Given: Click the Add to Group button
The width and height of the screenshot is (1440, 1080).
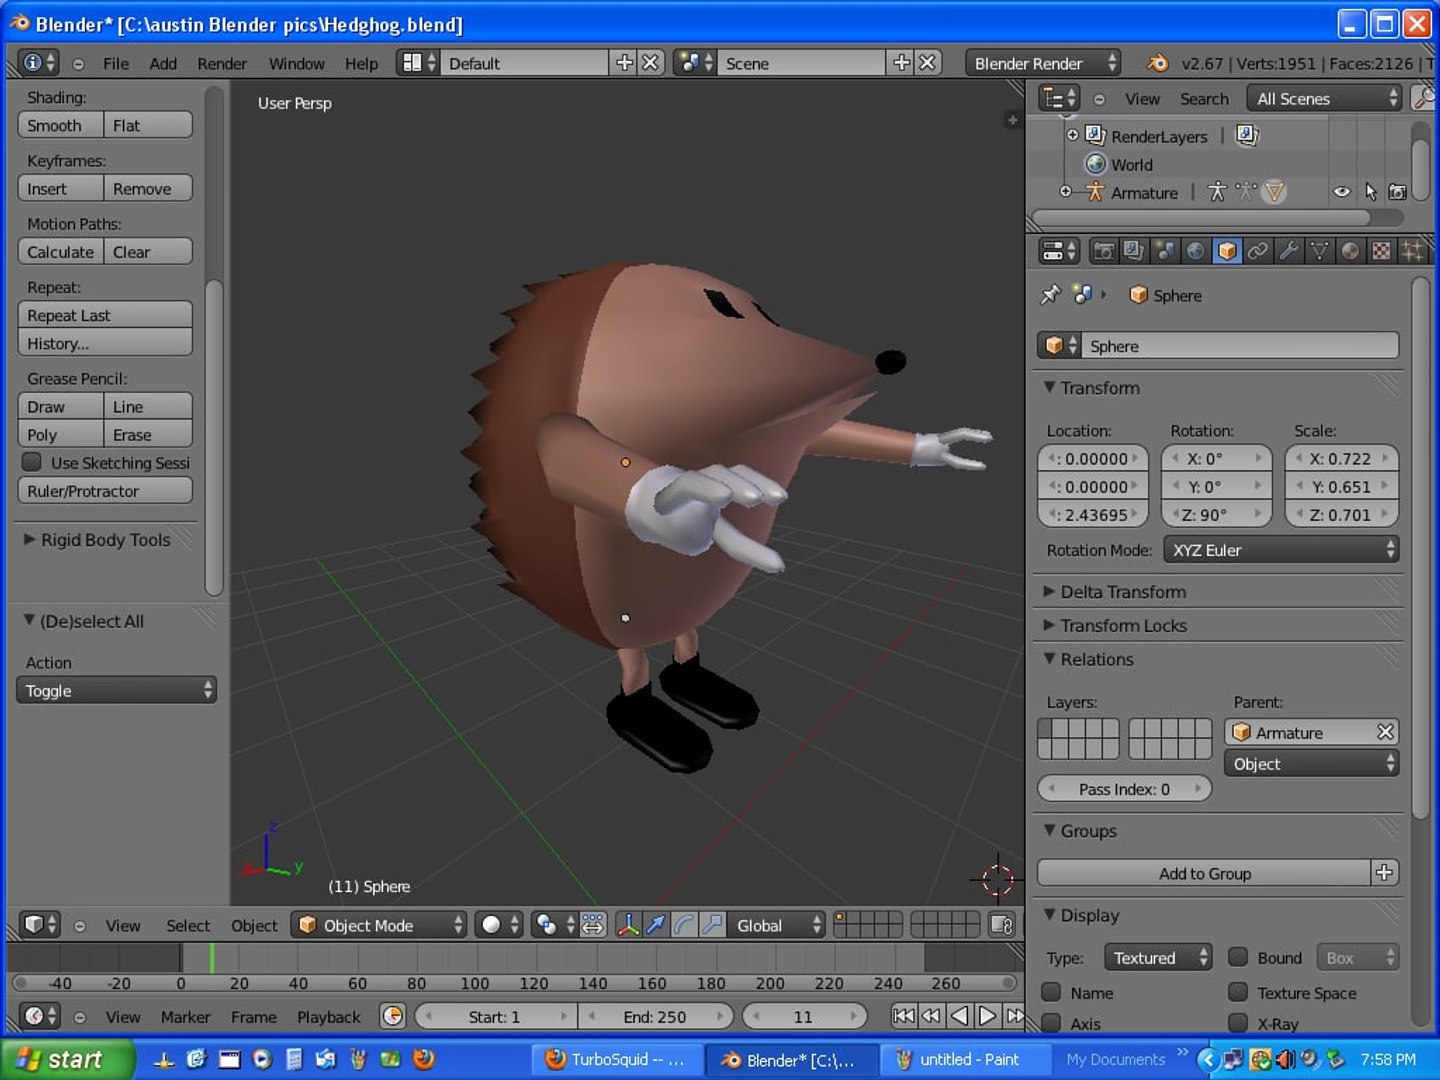Looking at the screenshot, I should [1204, 873].
